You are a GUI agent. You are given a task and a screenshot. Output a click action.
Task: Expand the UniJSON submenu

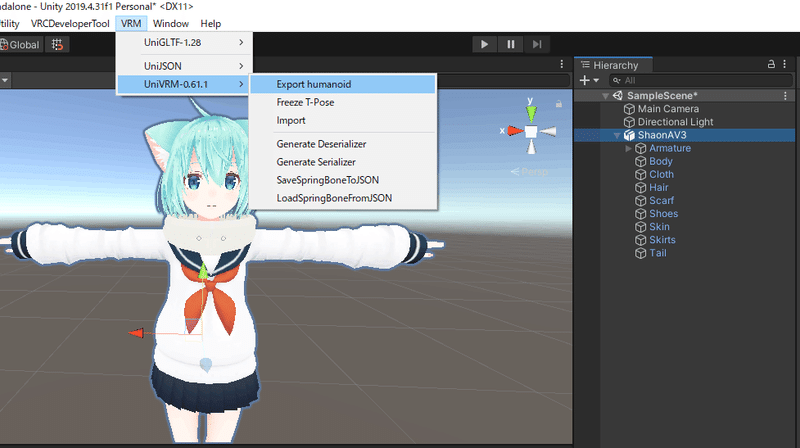(185, 66)
